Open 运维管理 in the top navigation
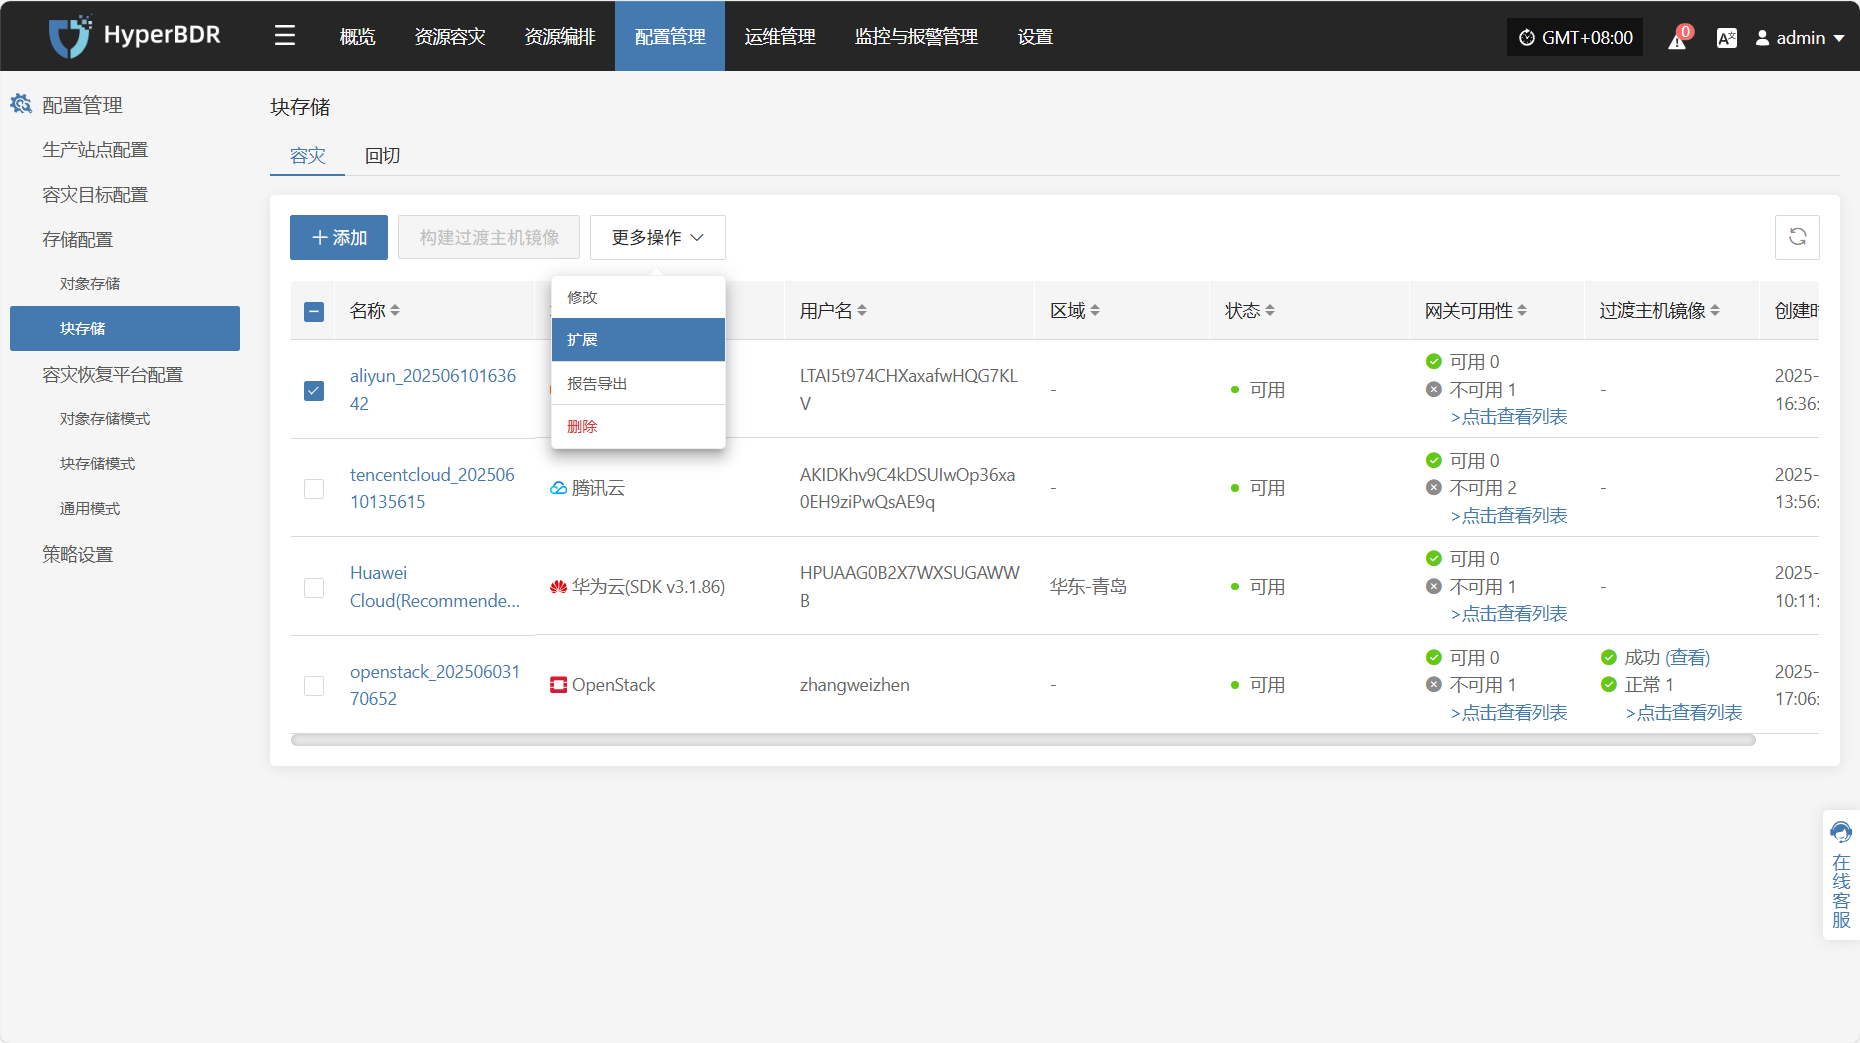Screen dimensions: 1860x1043 [x=780, y=37]
